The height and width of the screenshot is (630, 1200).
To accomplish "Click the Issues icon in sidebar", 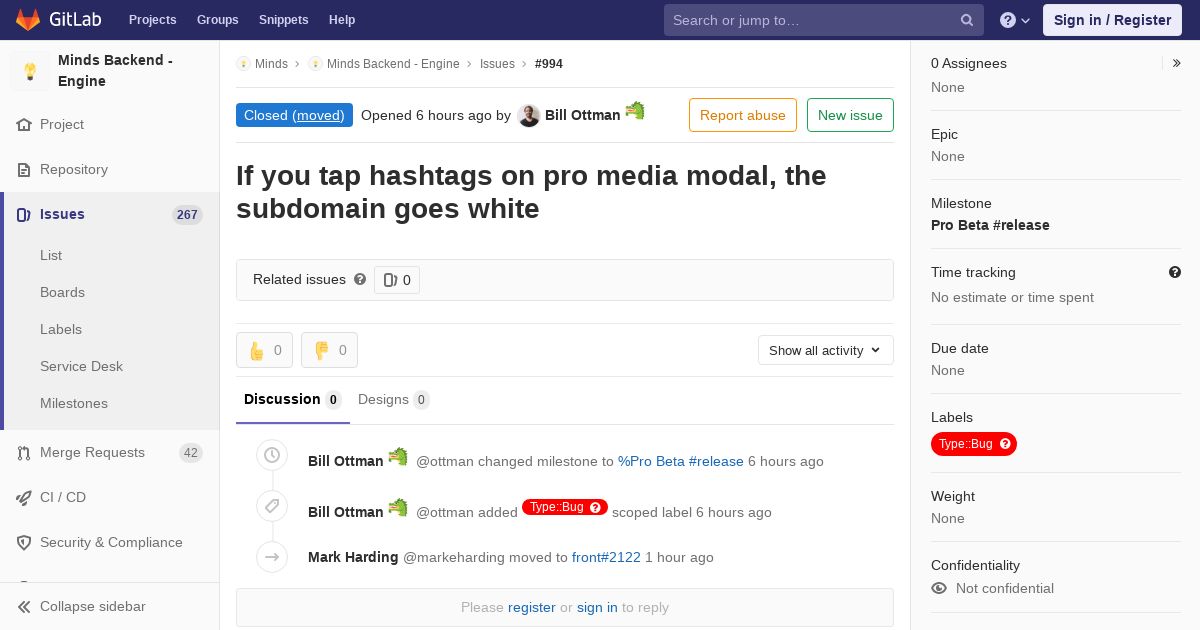I will click(24, 215).
